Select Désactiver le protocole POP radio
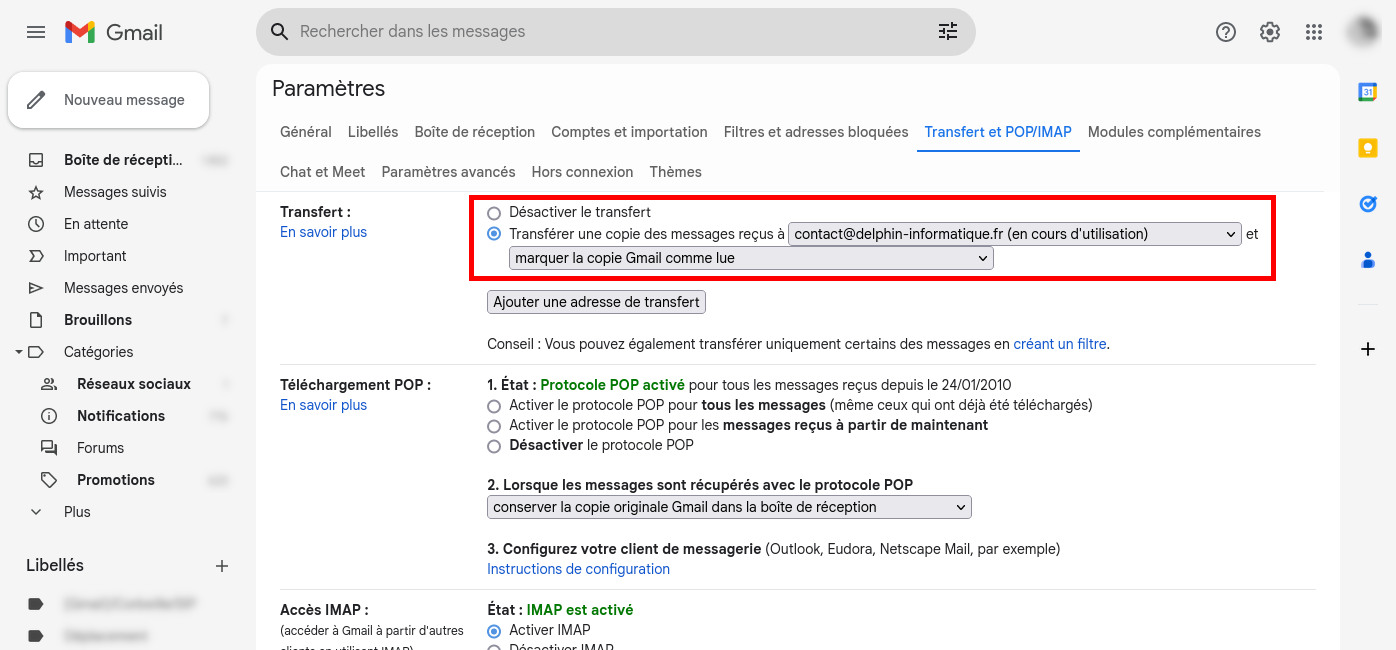 pos(494,446)
